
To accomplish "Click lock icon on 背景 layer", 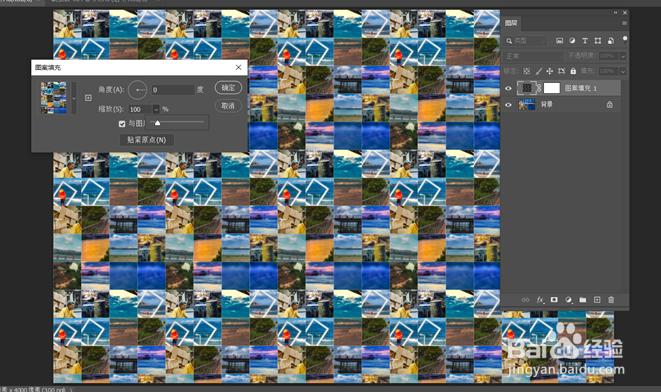I will pos(610,105).
